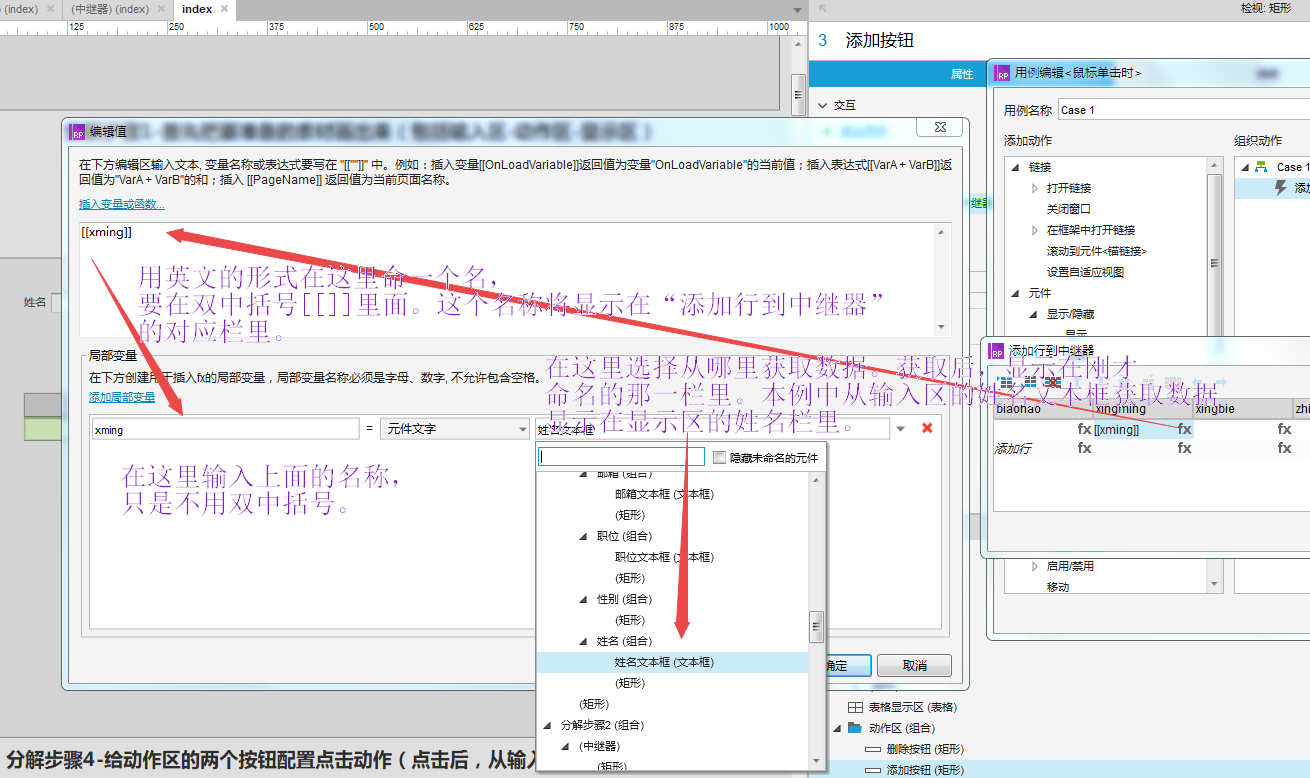Click fx icon in xingbie 添加行 row
The image size is (1310, 778).
click(x=1284, y=448)
